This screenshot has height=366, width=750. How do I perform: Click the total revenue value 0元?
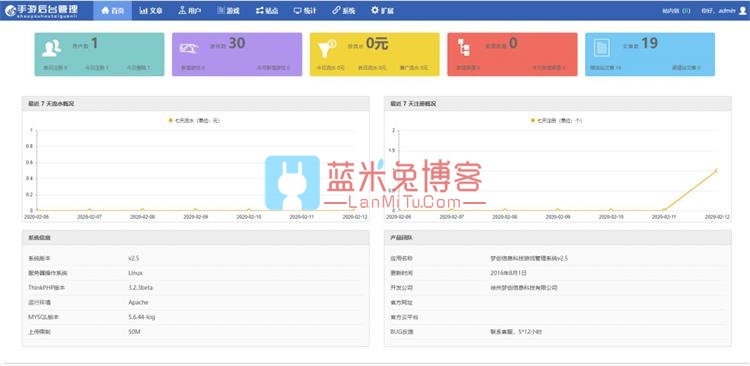coord(377,44)
